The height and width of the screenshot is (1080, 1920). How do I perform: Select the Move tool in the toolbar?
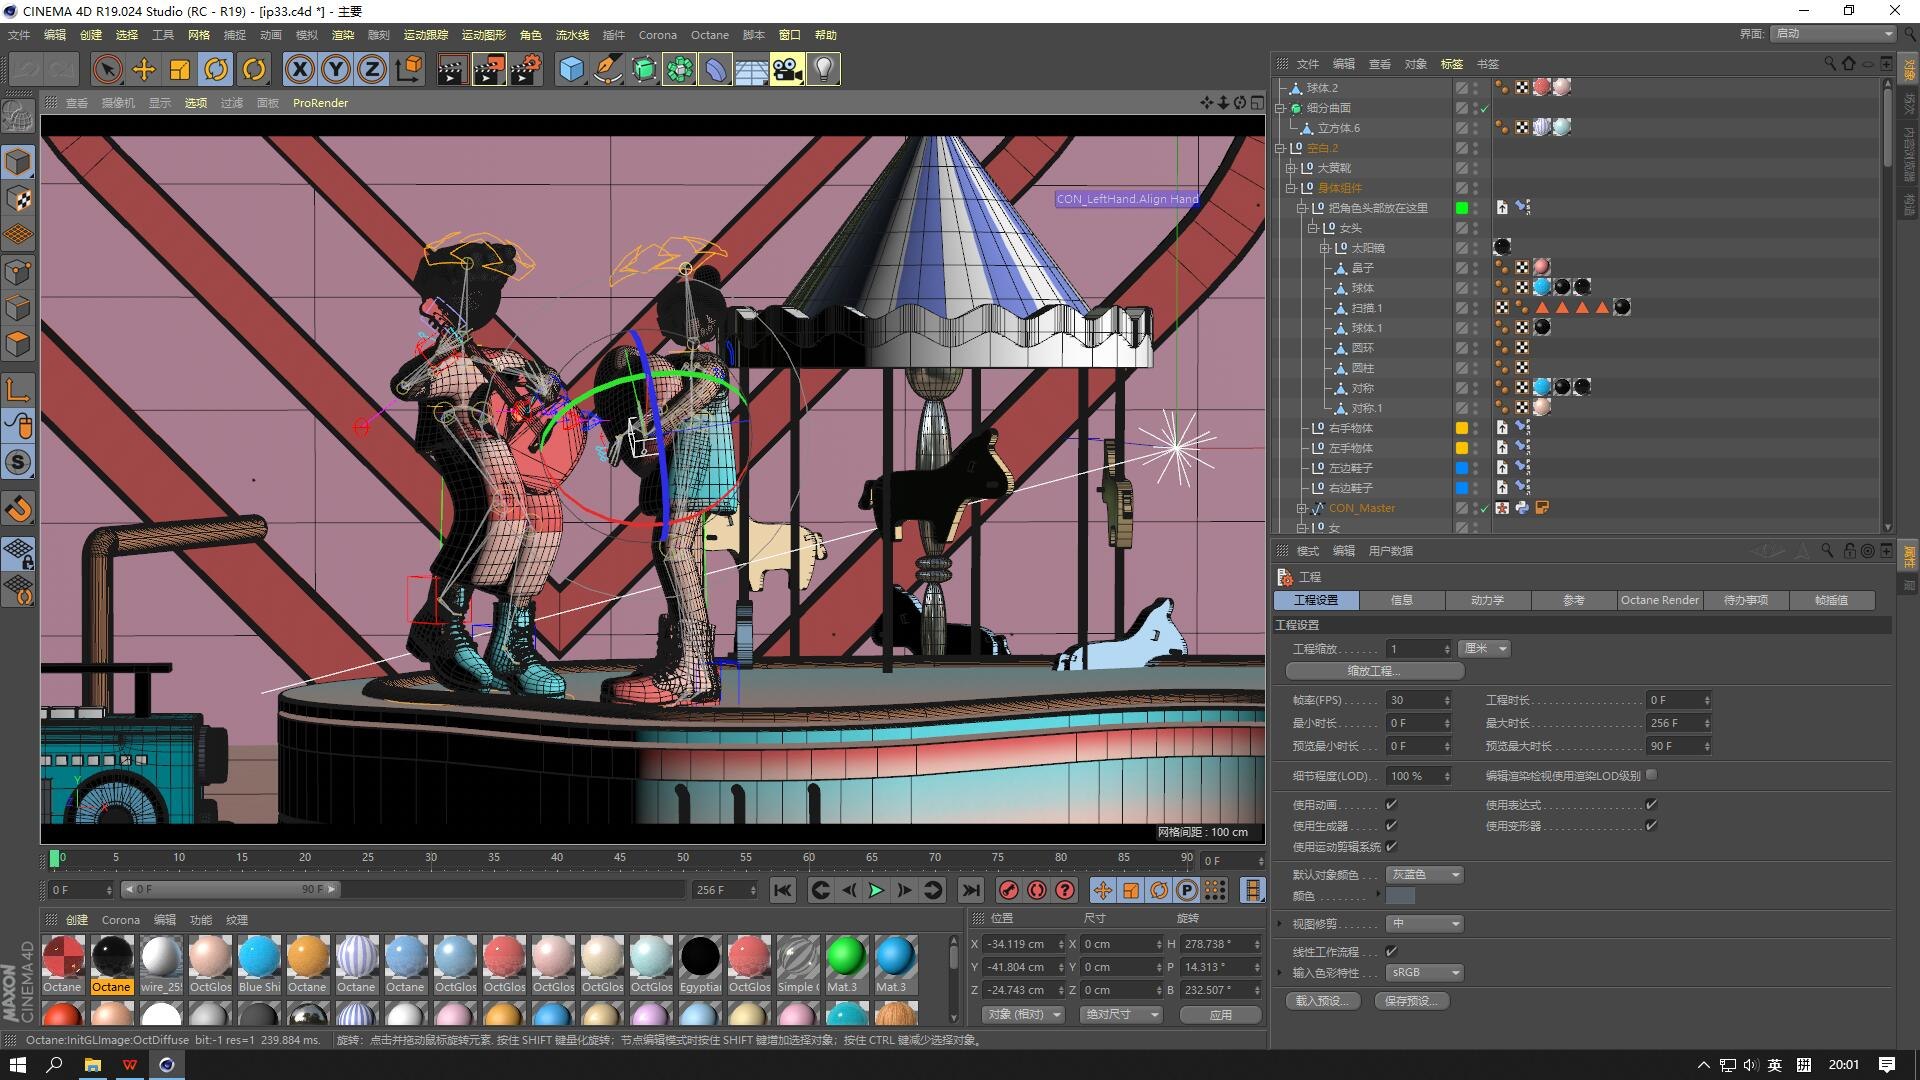[x=144, y=69]
